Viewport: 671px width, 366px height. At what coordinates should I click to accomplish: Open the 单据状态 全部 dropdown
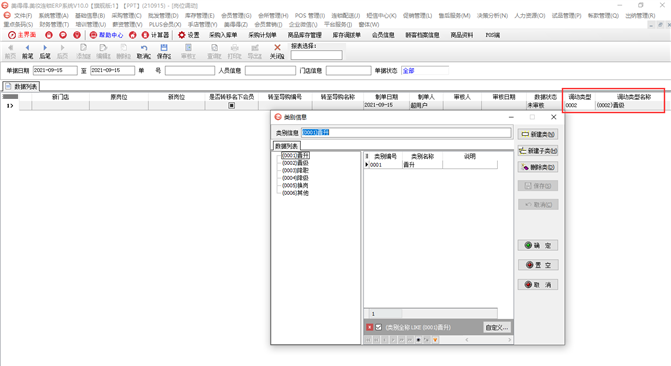(425, 71)
